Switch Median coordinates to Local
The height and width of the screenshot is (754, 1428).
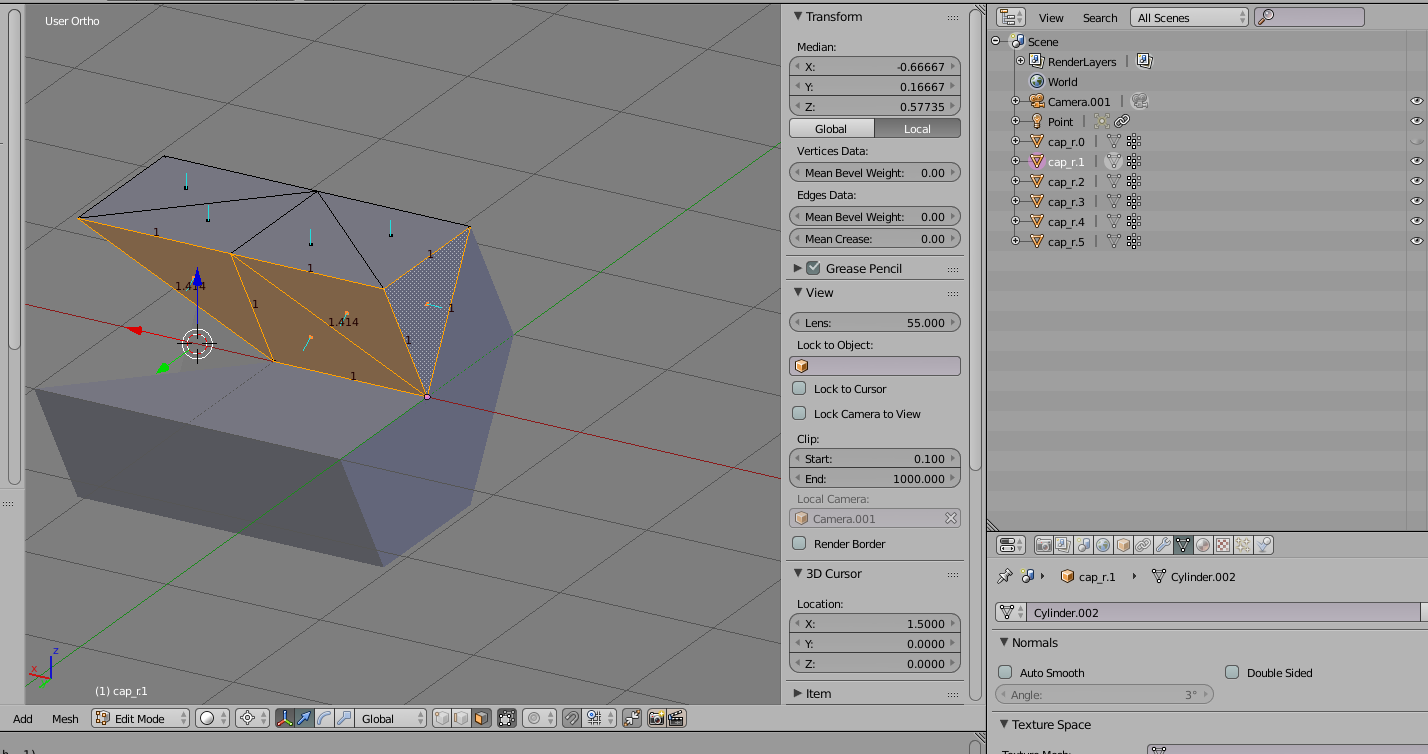917,128
